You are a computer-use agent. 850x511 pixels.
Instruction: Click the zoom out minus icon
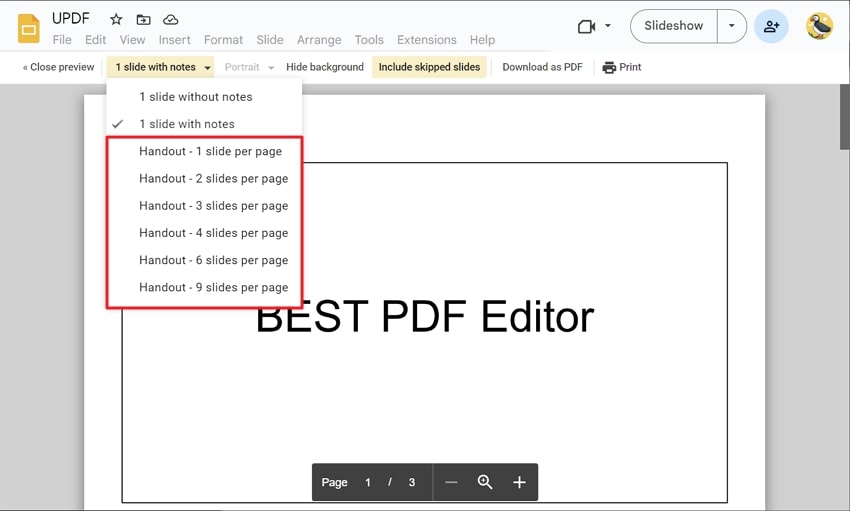point(451,482)
